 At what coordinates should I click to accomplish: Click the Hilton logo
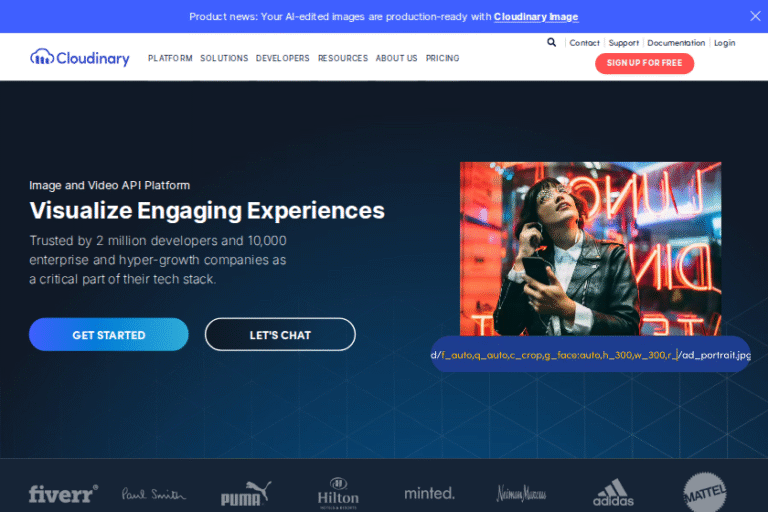point(338,493)
